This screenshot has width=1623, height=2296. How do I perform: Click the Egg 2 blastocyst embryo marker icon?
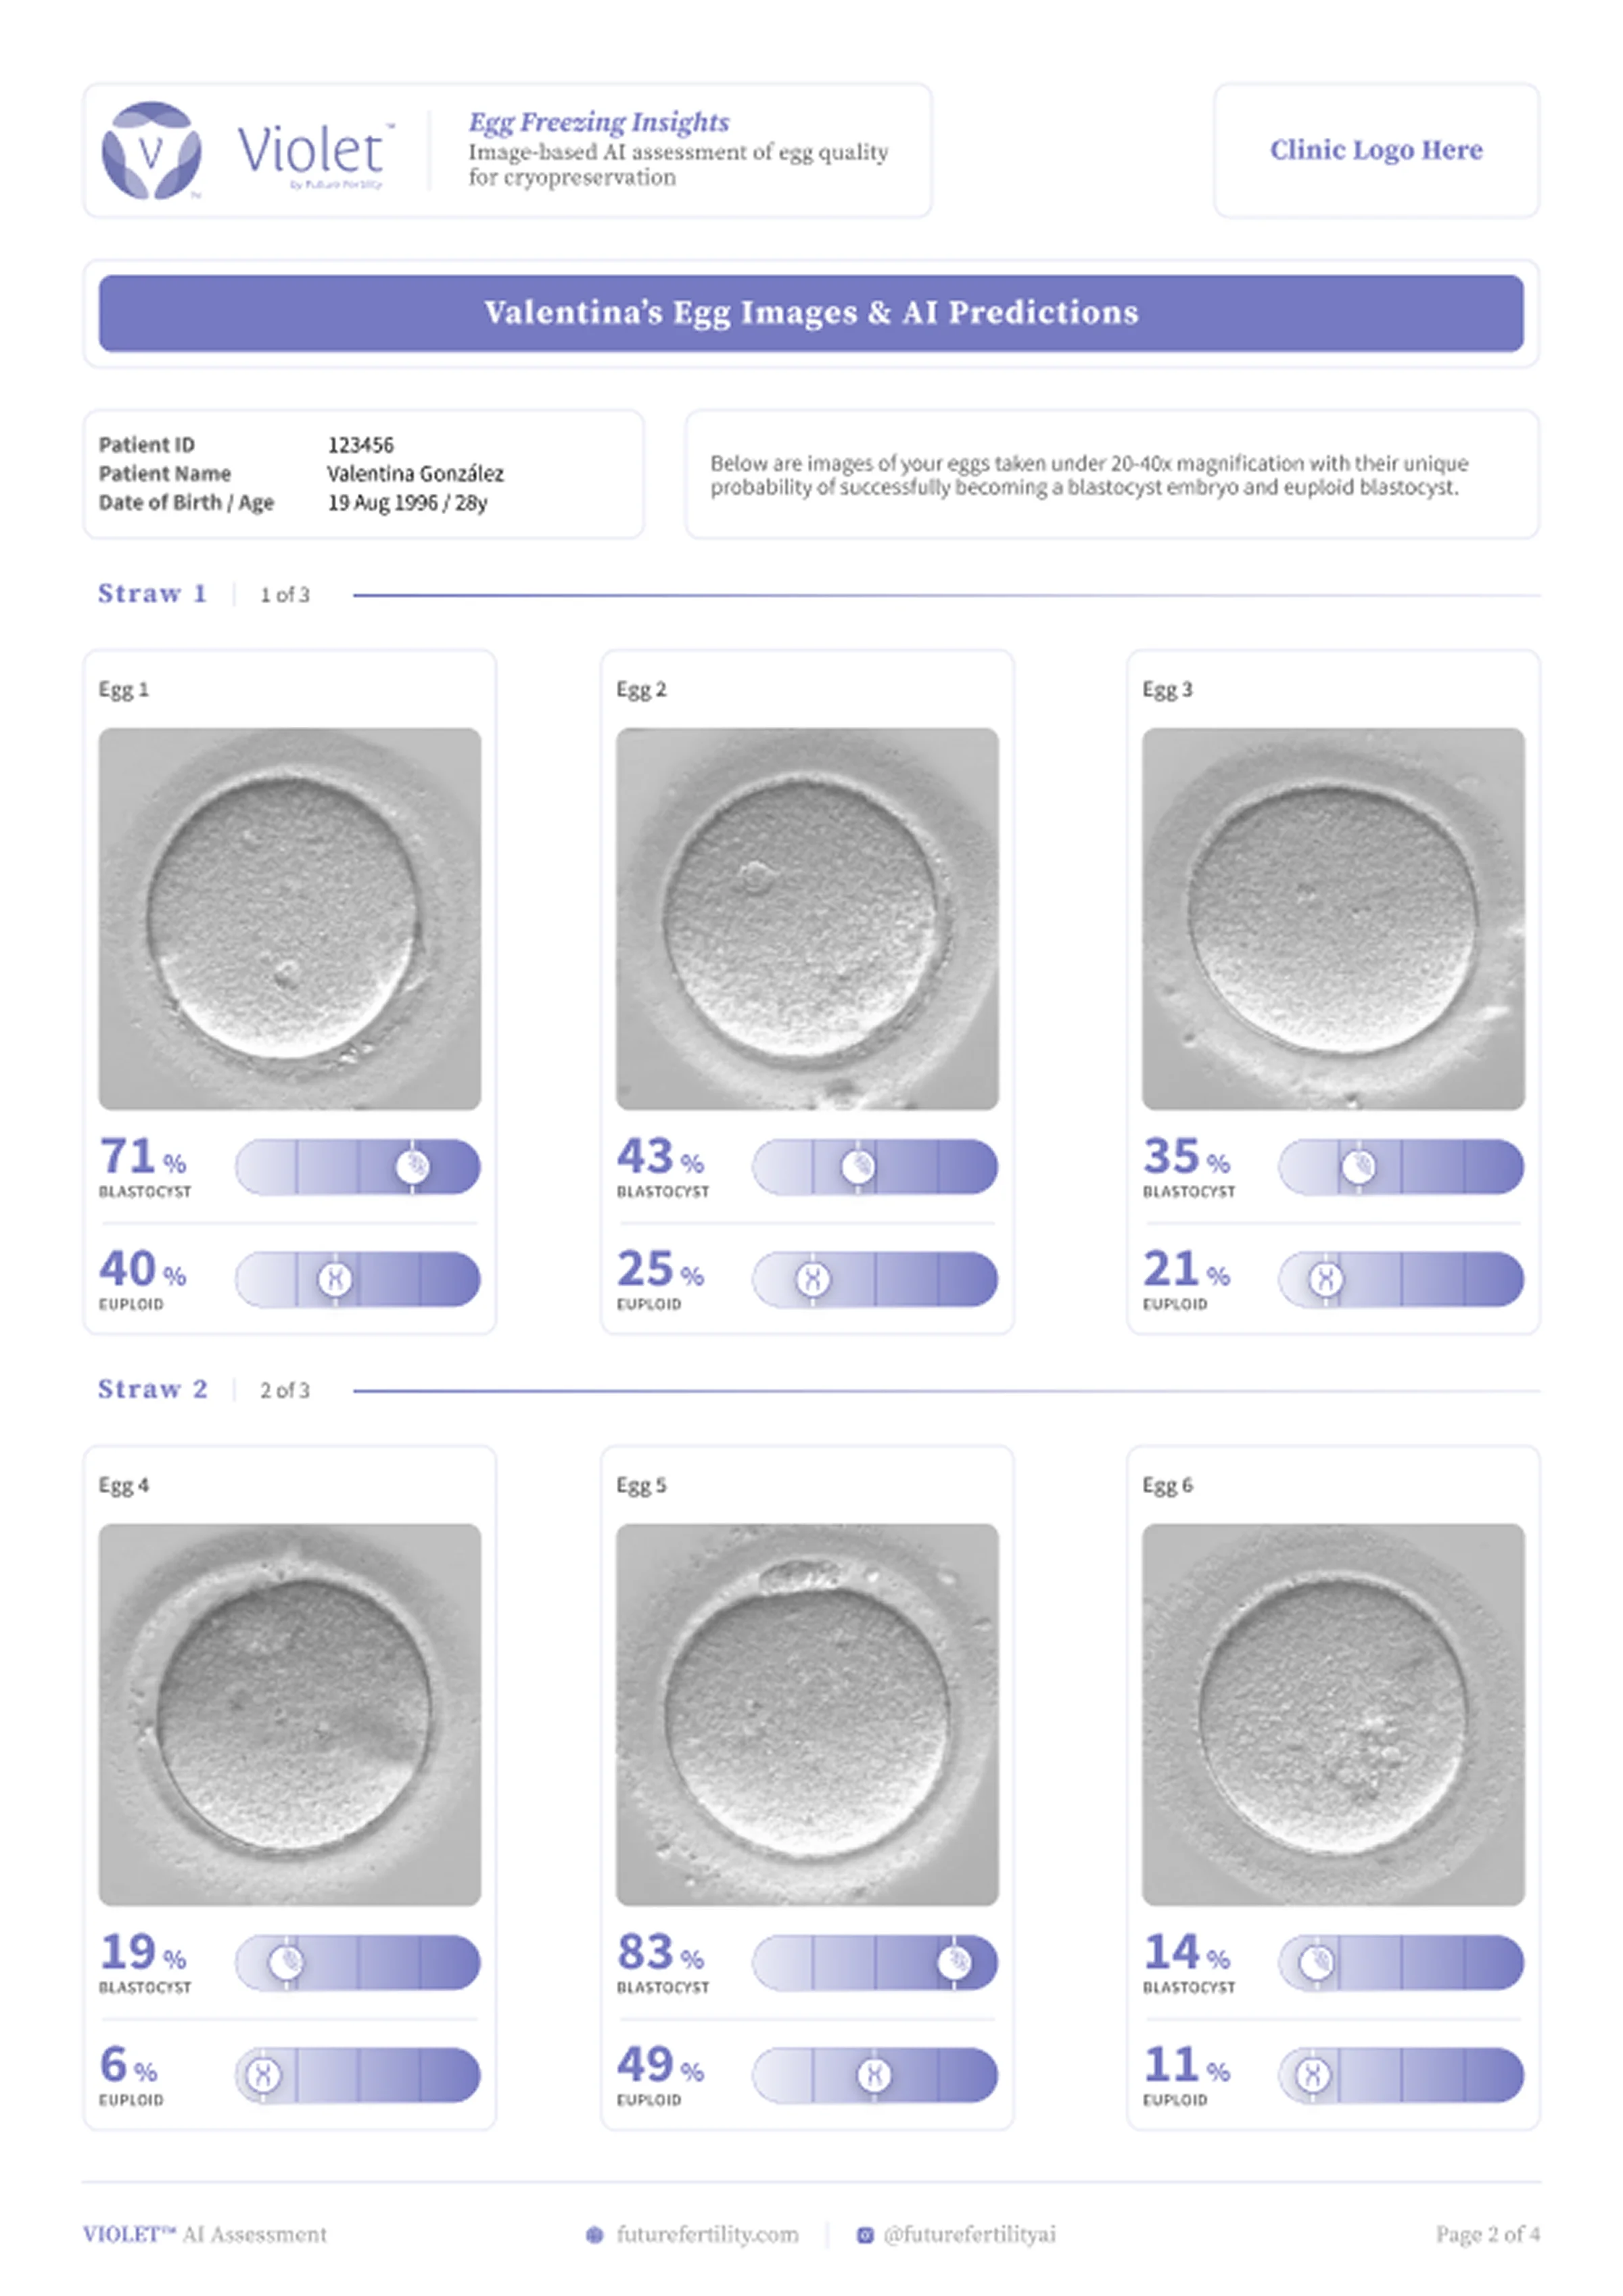tap(857, 1166)
